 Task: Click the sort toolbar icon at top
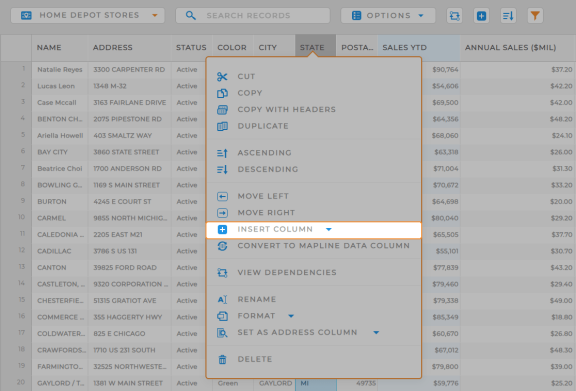(508, 16)
